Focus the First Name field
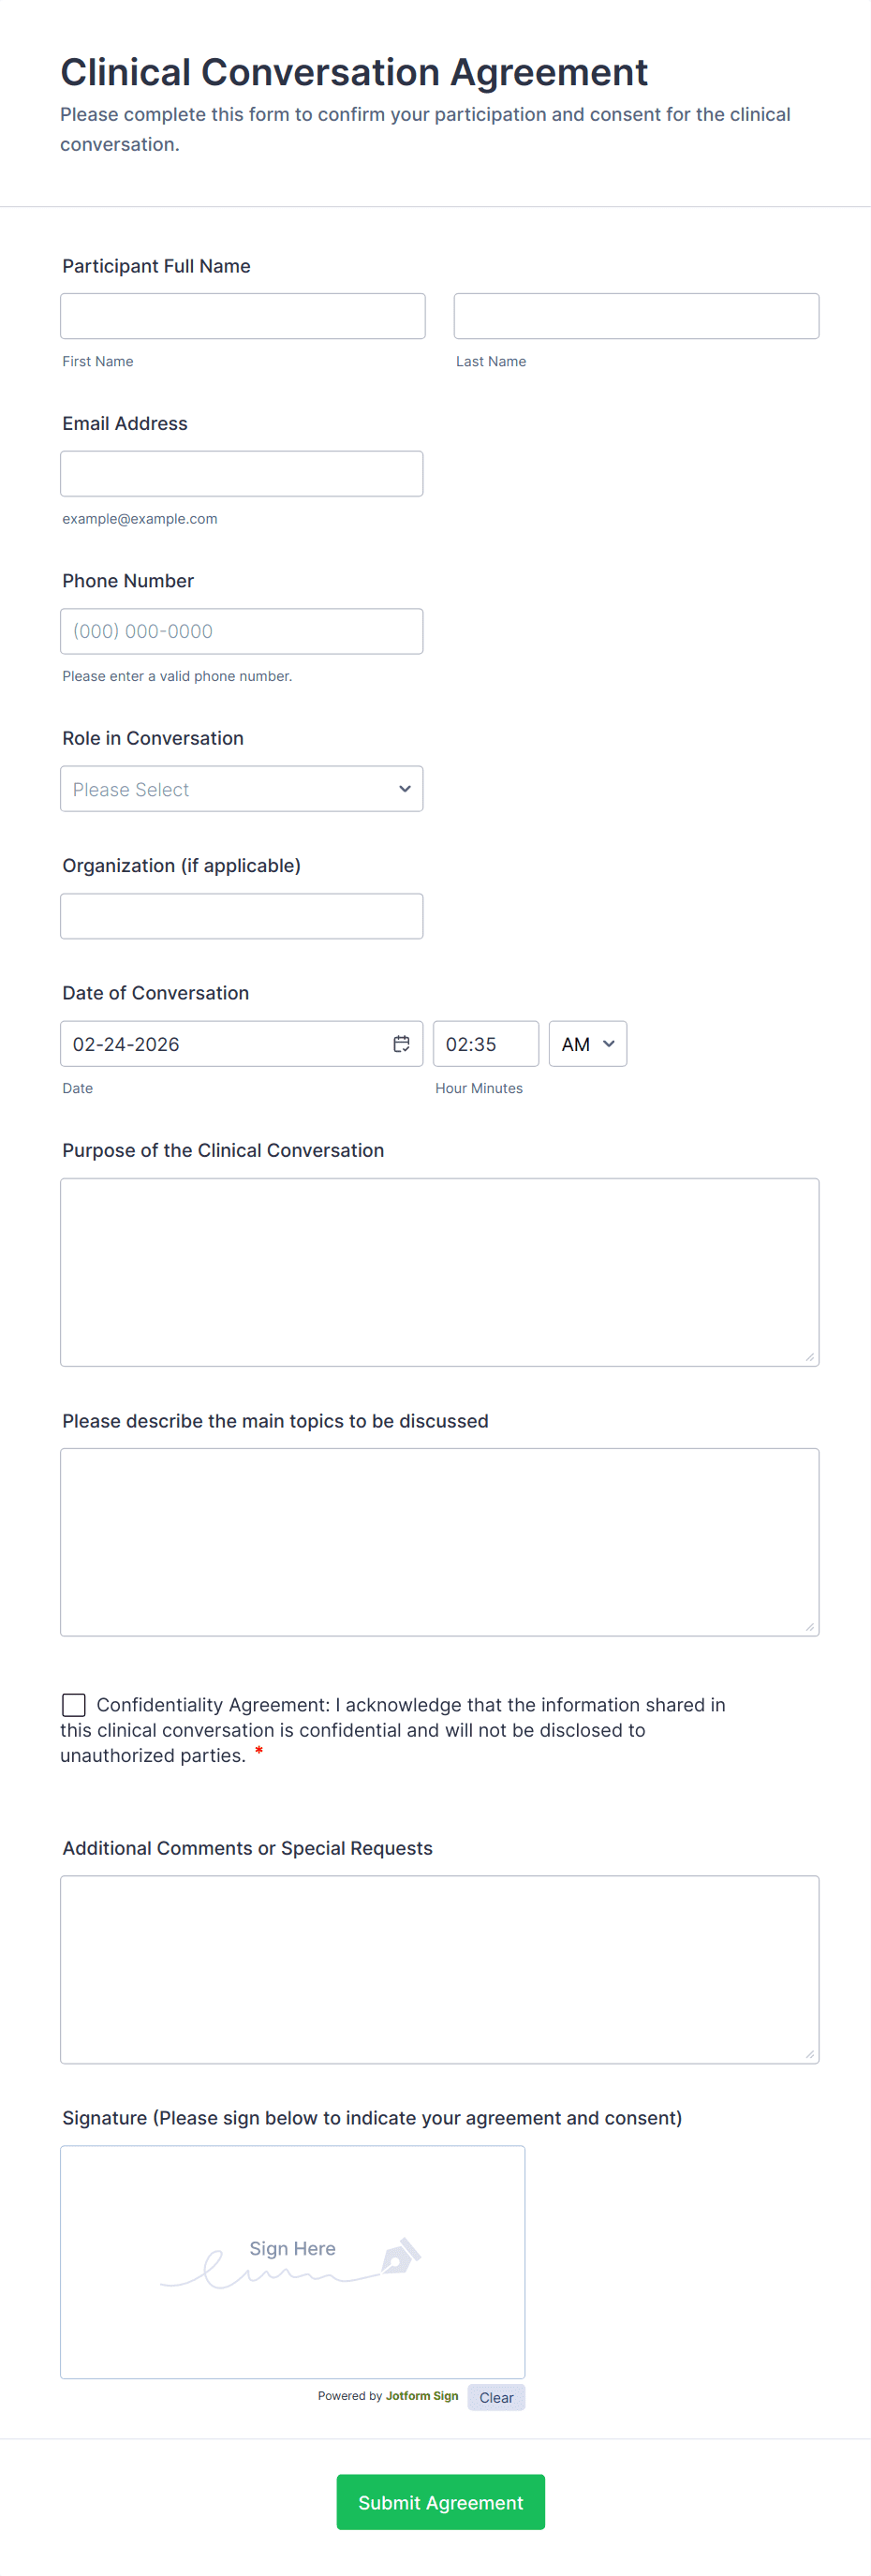Screen dimensions: 871x2576 (x=242, y=316)
